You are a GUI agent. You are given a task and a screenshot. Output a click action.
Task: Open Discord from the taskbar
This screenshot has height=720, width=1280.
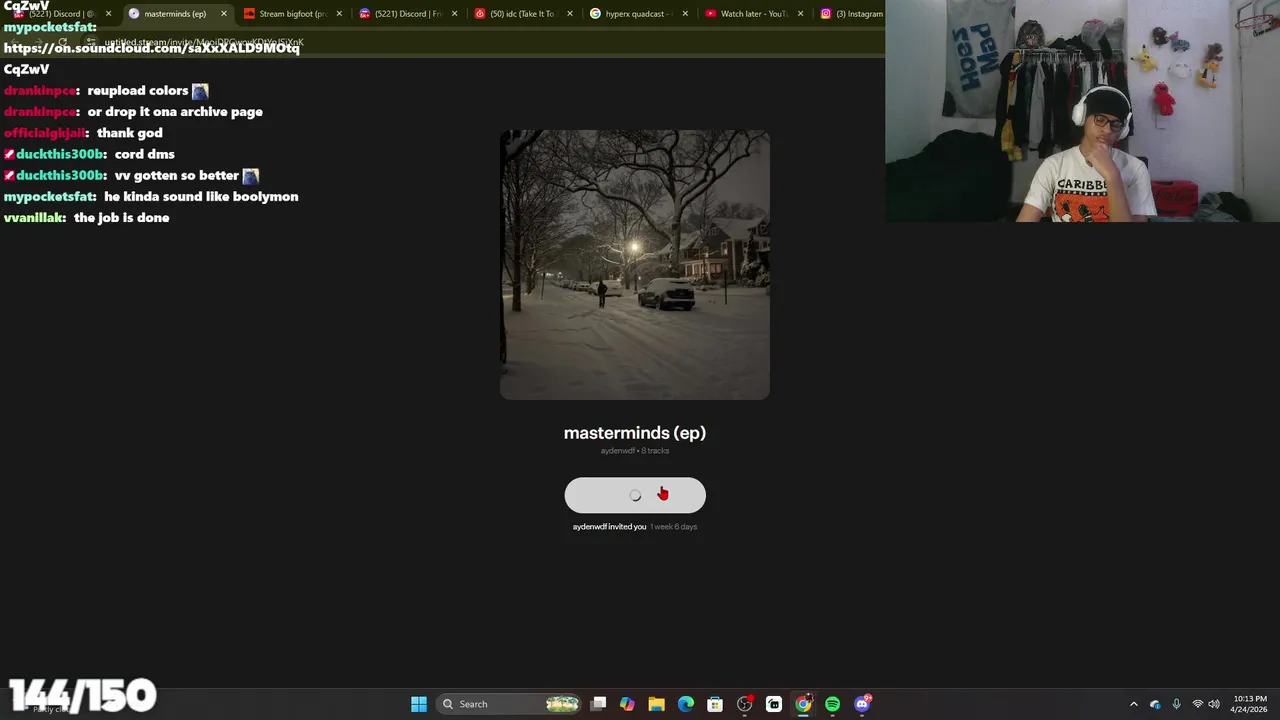(x=862, y=704)
